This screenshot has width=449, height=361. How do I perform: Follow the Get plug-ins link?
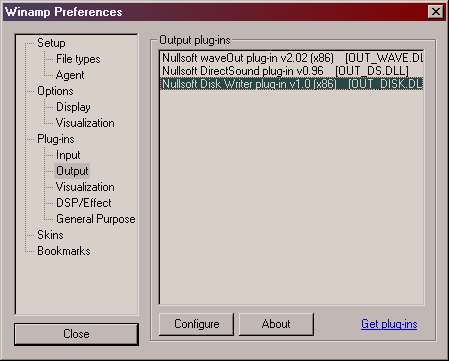[389, 324]
